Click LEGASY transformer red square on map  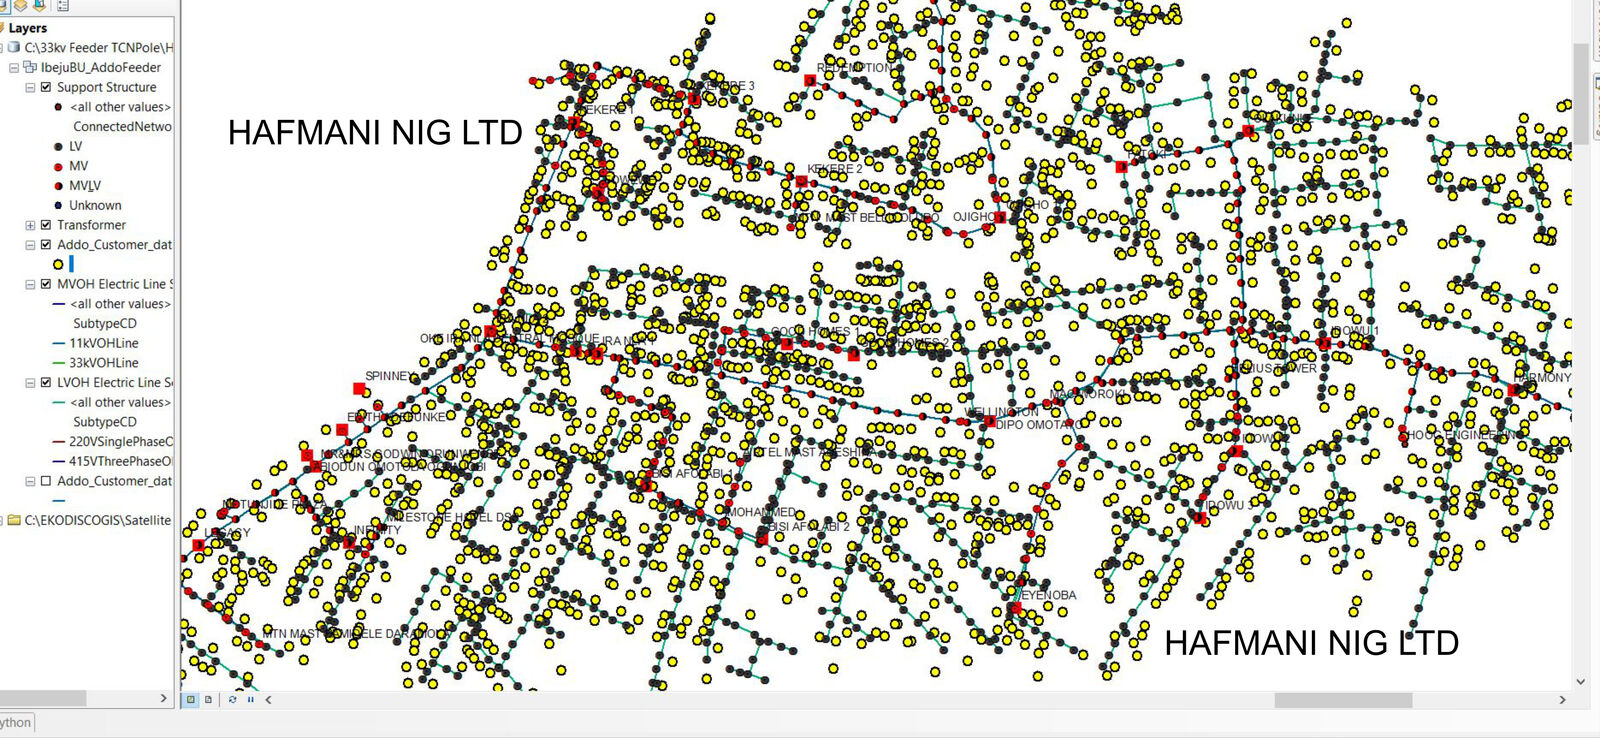click(199, 545)
